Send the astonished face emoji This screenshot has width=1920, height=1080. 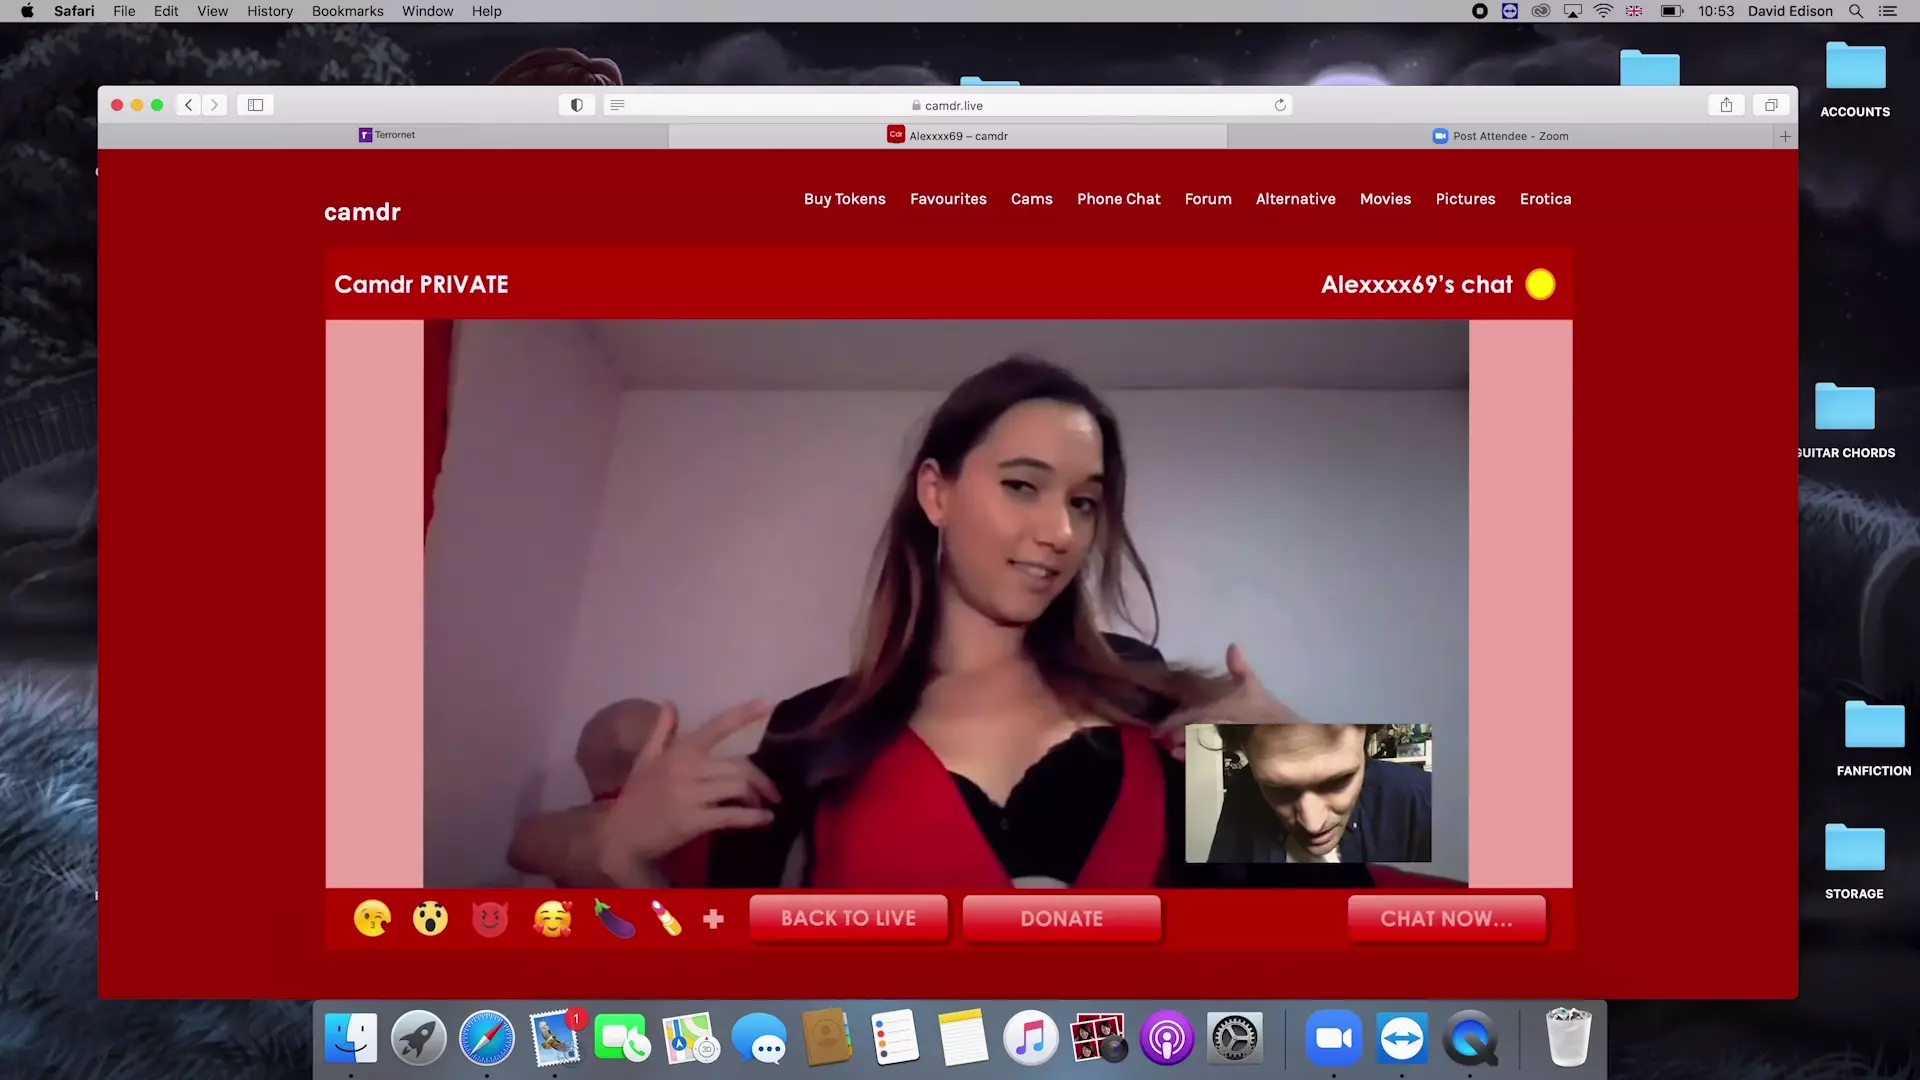431,918
